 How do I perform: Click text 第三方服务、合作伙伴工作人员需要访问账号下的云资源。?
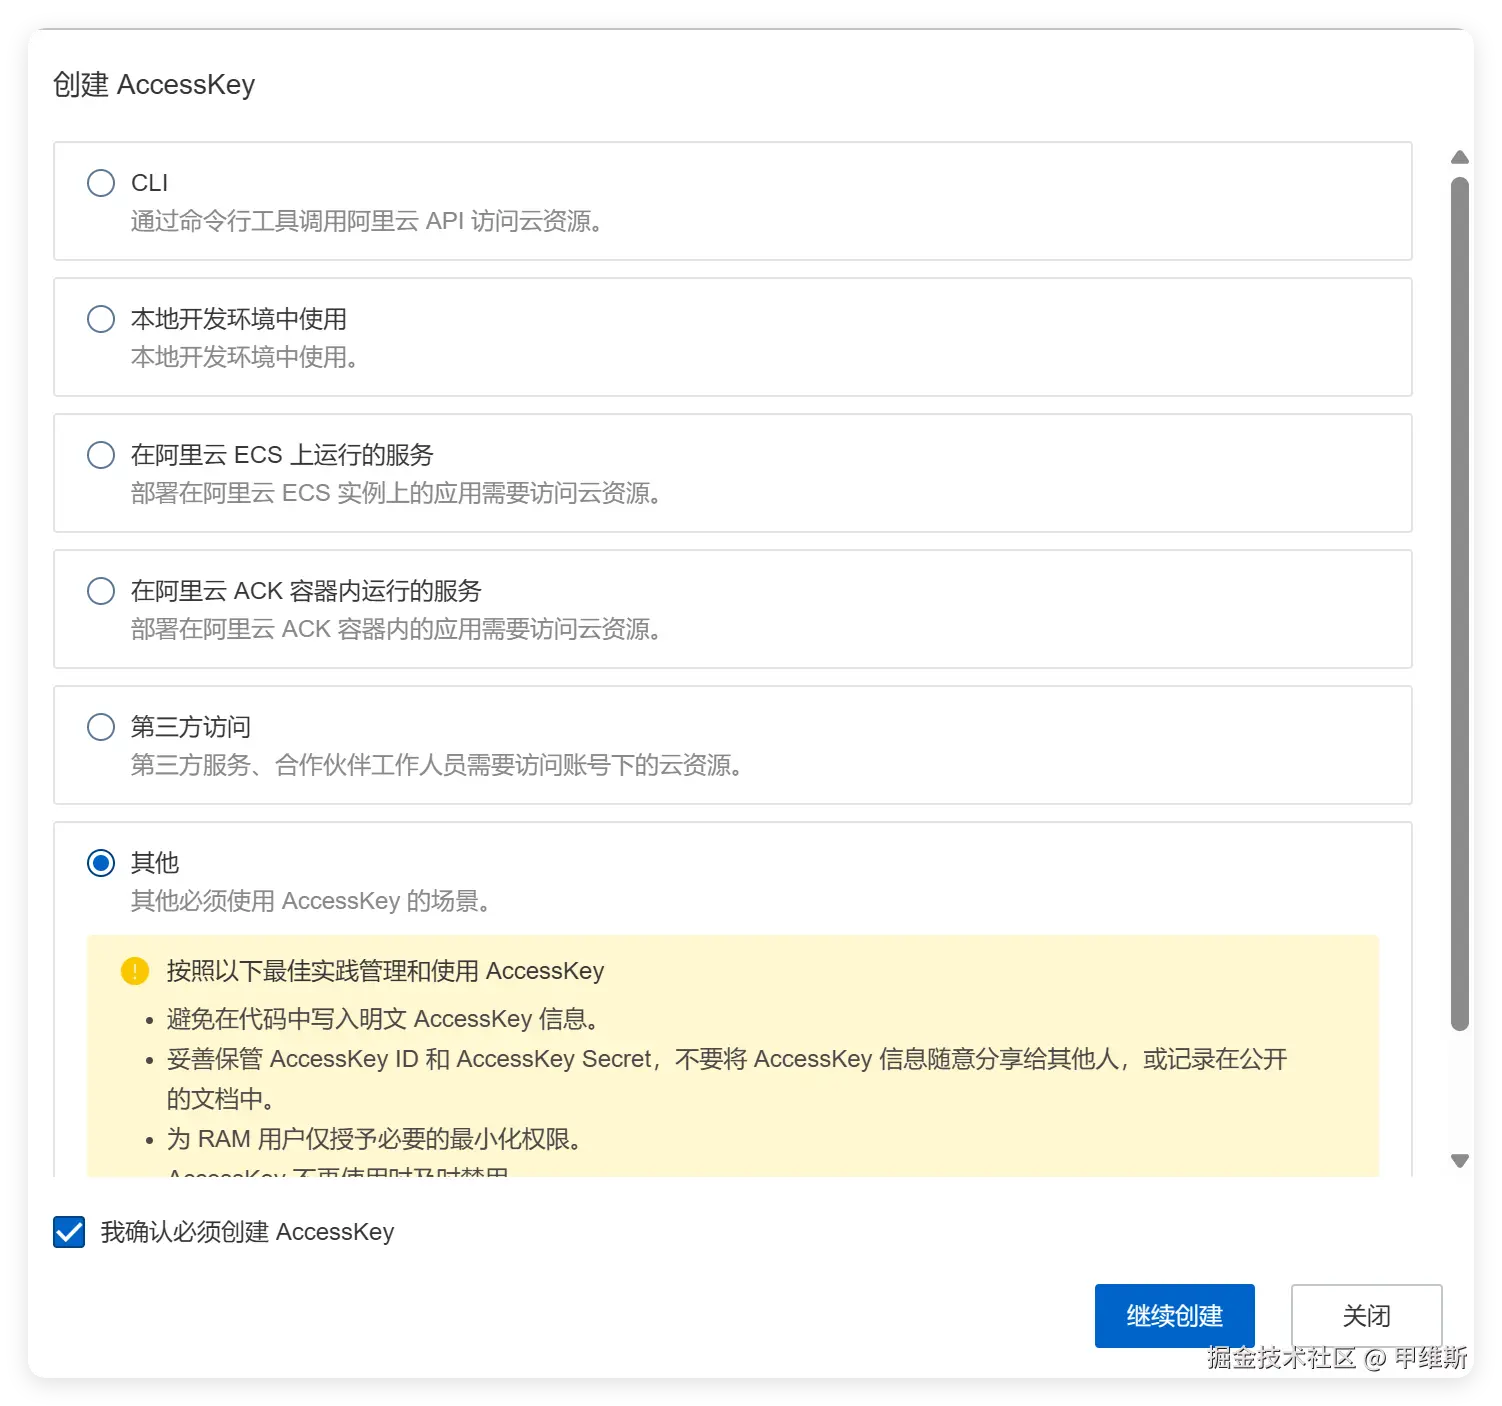[437, 765]
